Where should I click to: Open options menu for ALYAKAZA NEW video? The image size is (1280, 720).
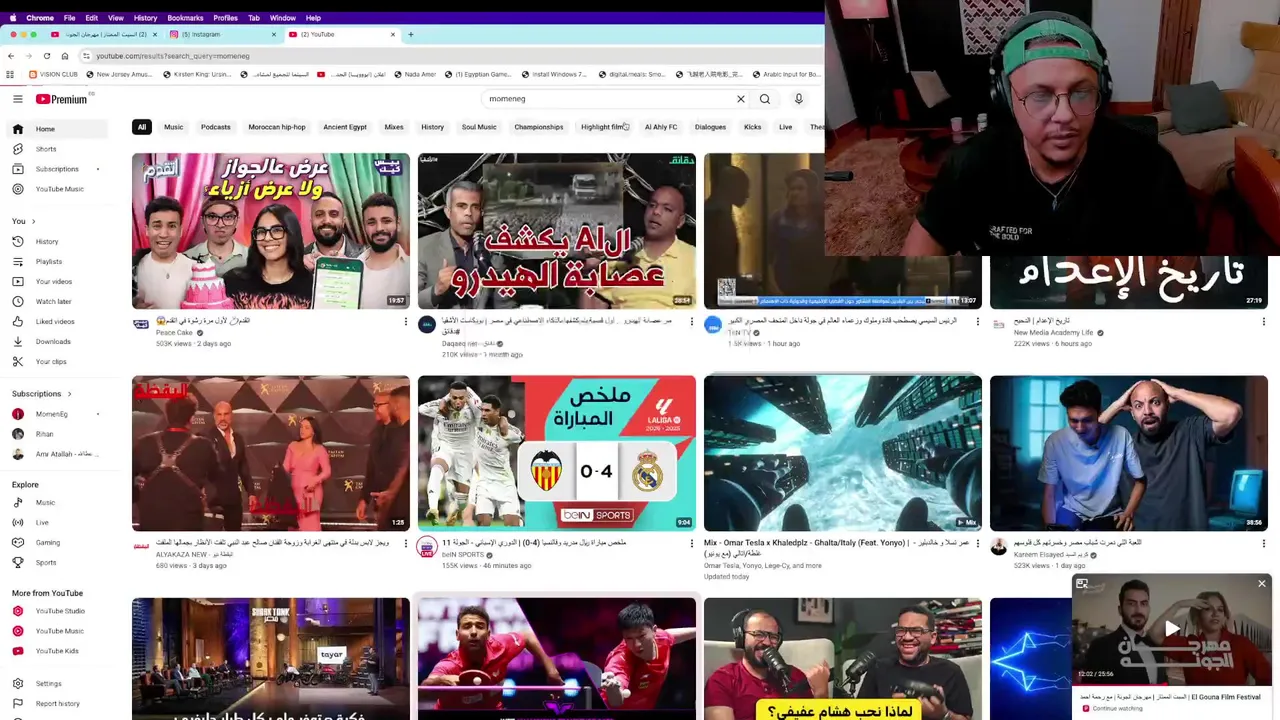tap(405, 543)
